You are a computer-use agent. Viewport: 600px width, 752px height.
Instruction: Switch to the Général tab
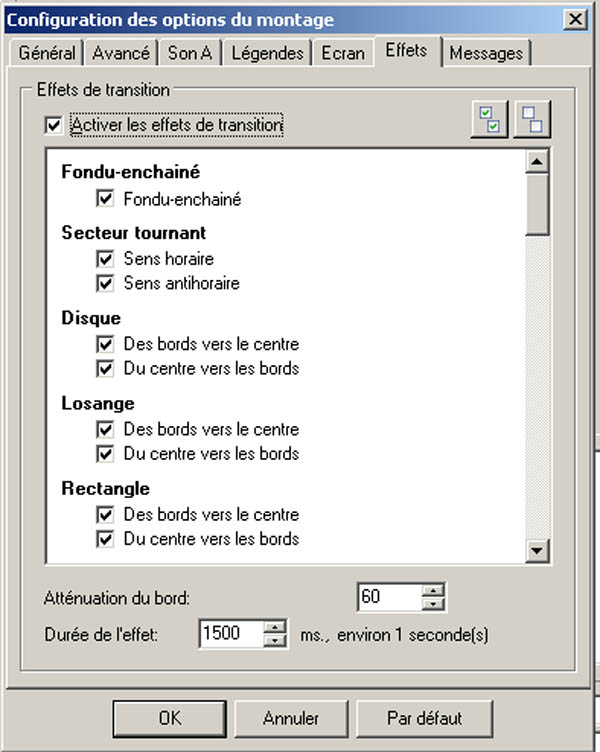pos(47,53)
